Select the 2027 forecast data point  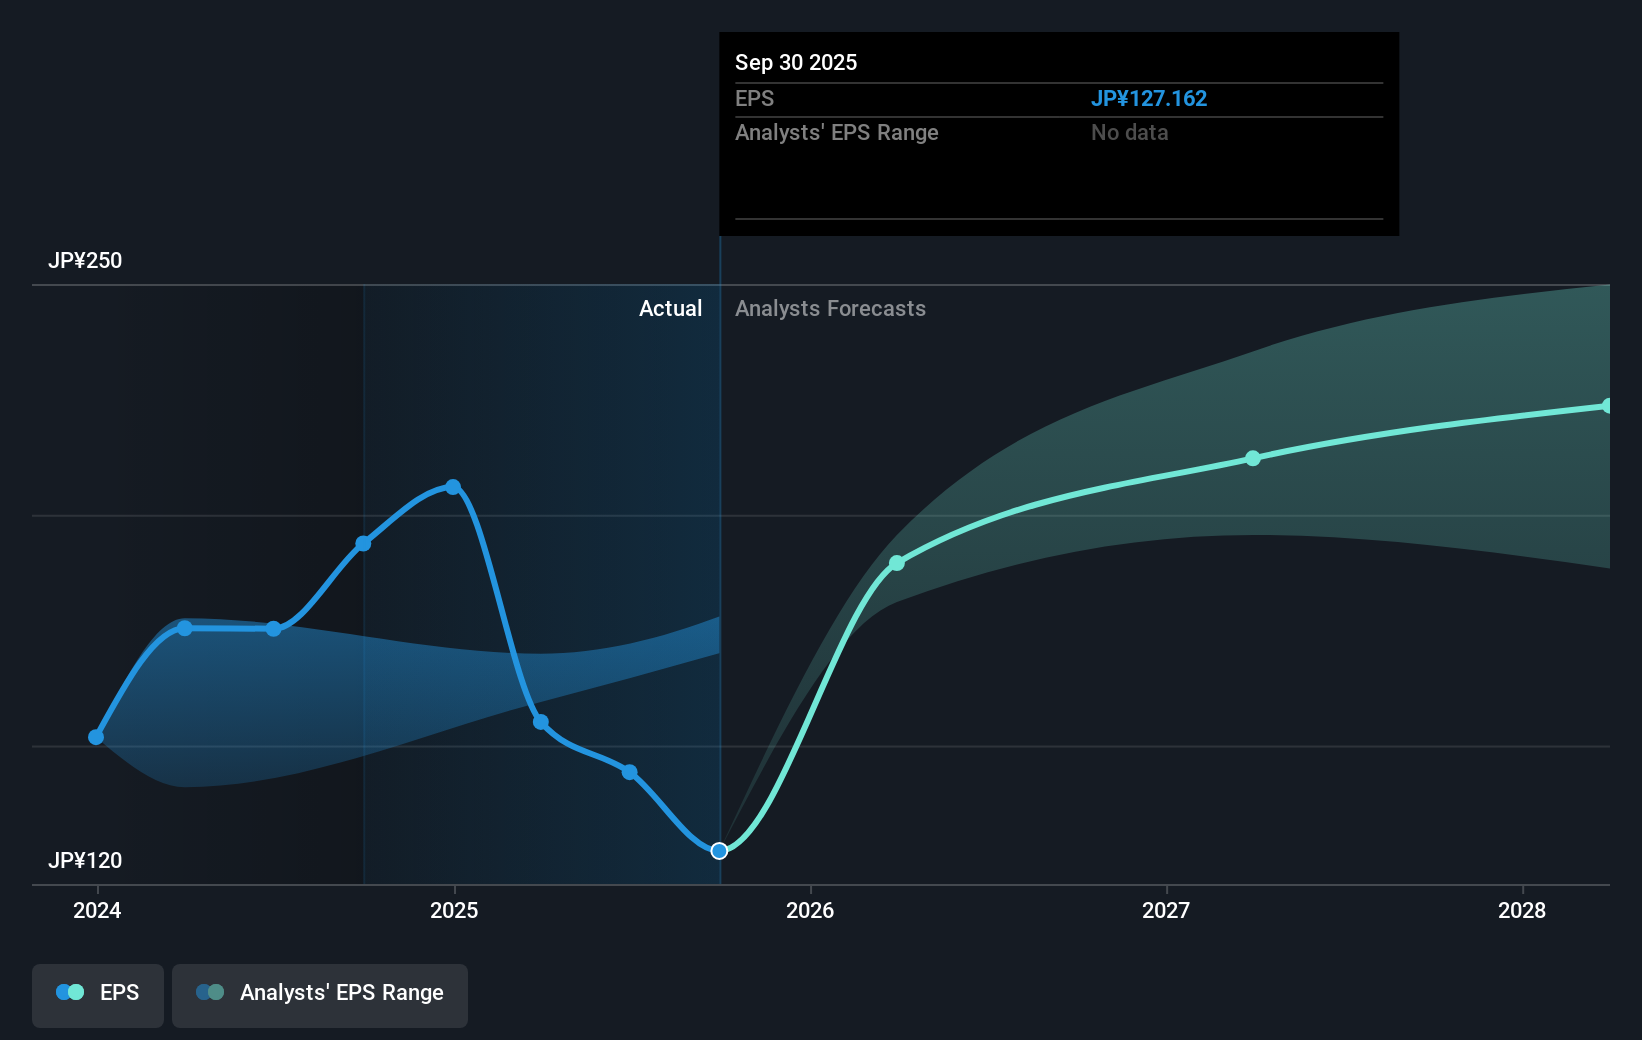(x=1253, y=459)
